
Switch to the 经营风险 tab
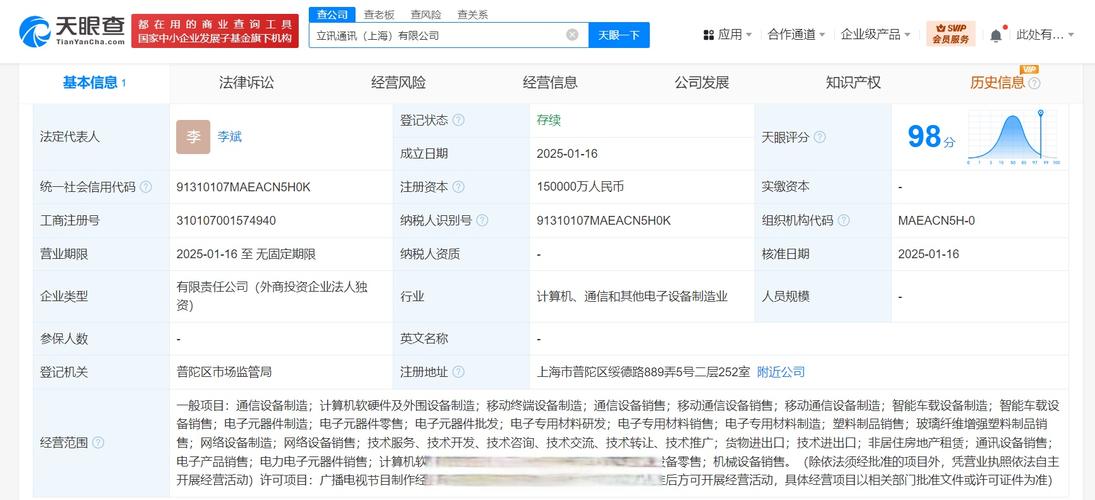tap(398, 83)
